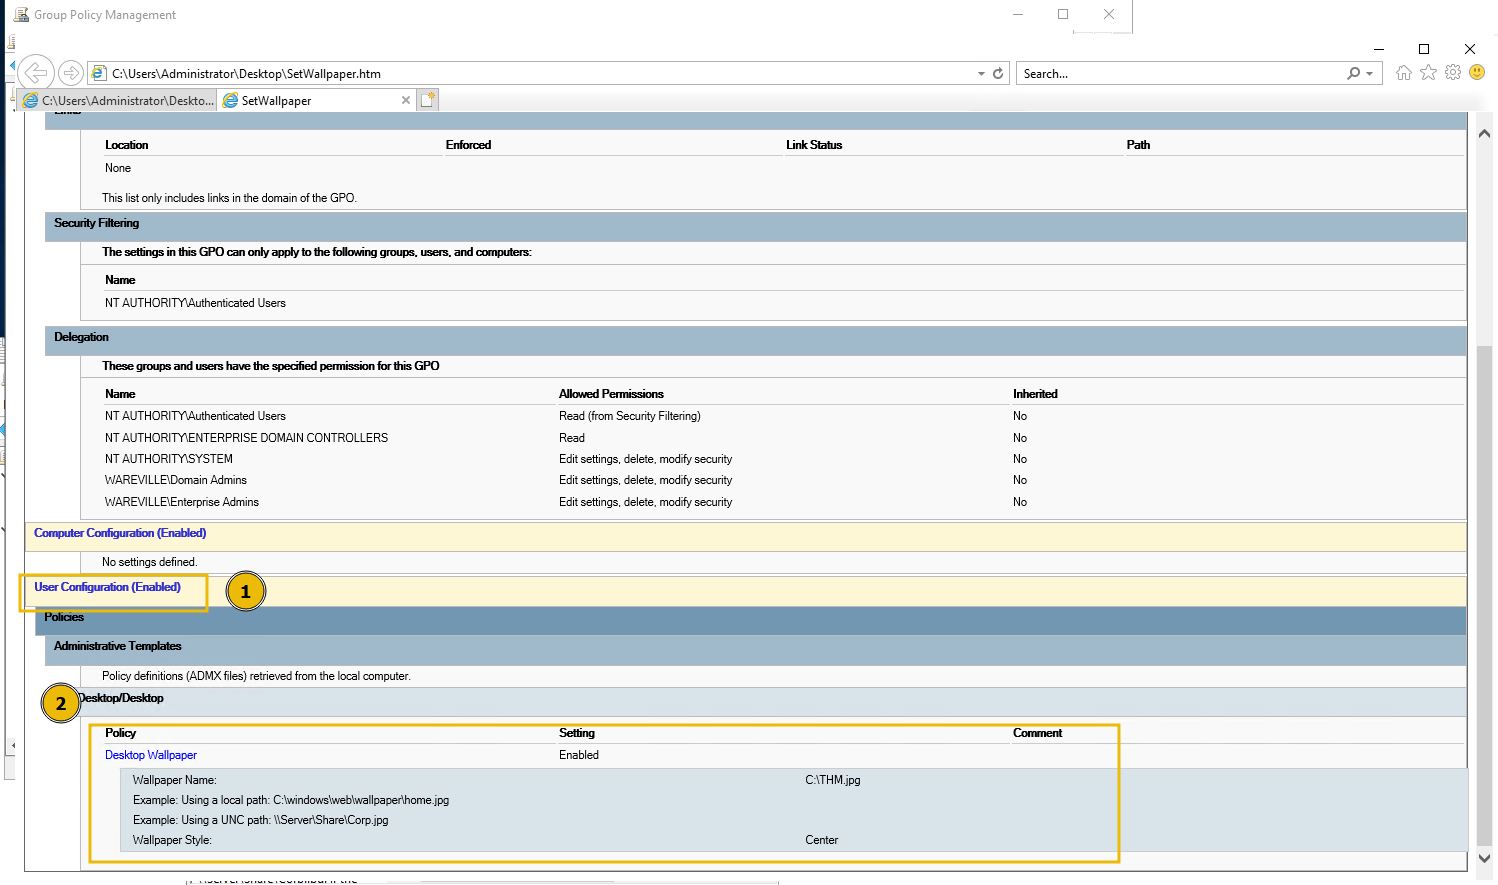View Favorites using the star icon

[x=1428, y=72]
